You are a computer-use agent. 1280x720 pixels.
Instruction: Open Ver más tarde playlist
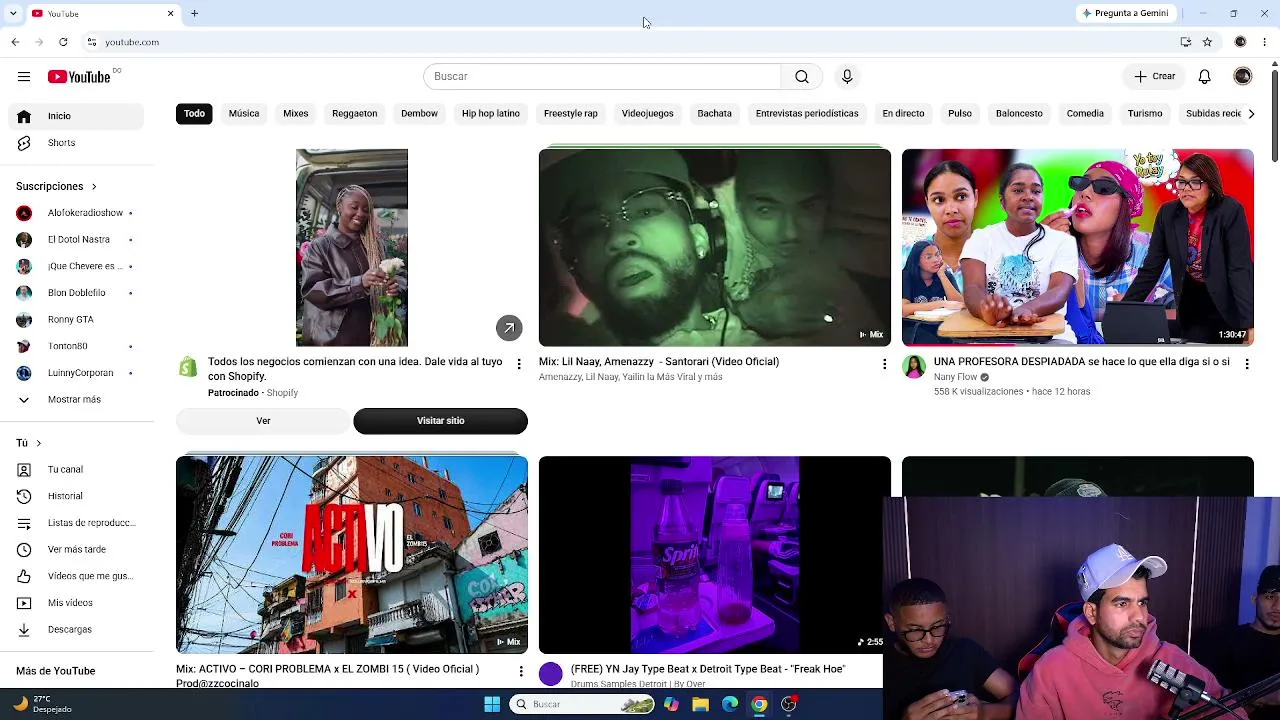(x=76, y=550)
